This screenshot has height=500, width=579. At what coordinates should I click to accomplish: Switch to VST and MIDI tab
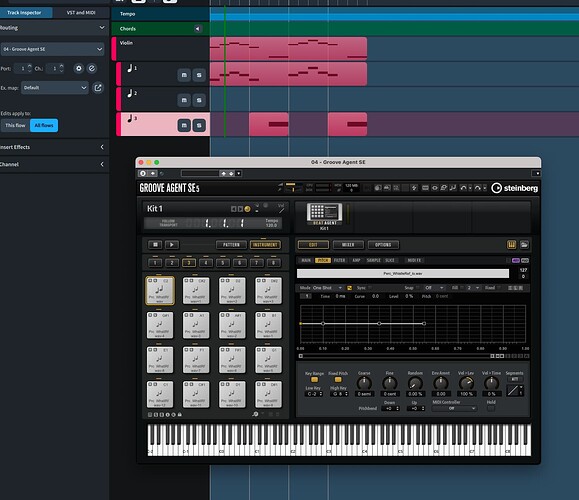tap(81, 13)
